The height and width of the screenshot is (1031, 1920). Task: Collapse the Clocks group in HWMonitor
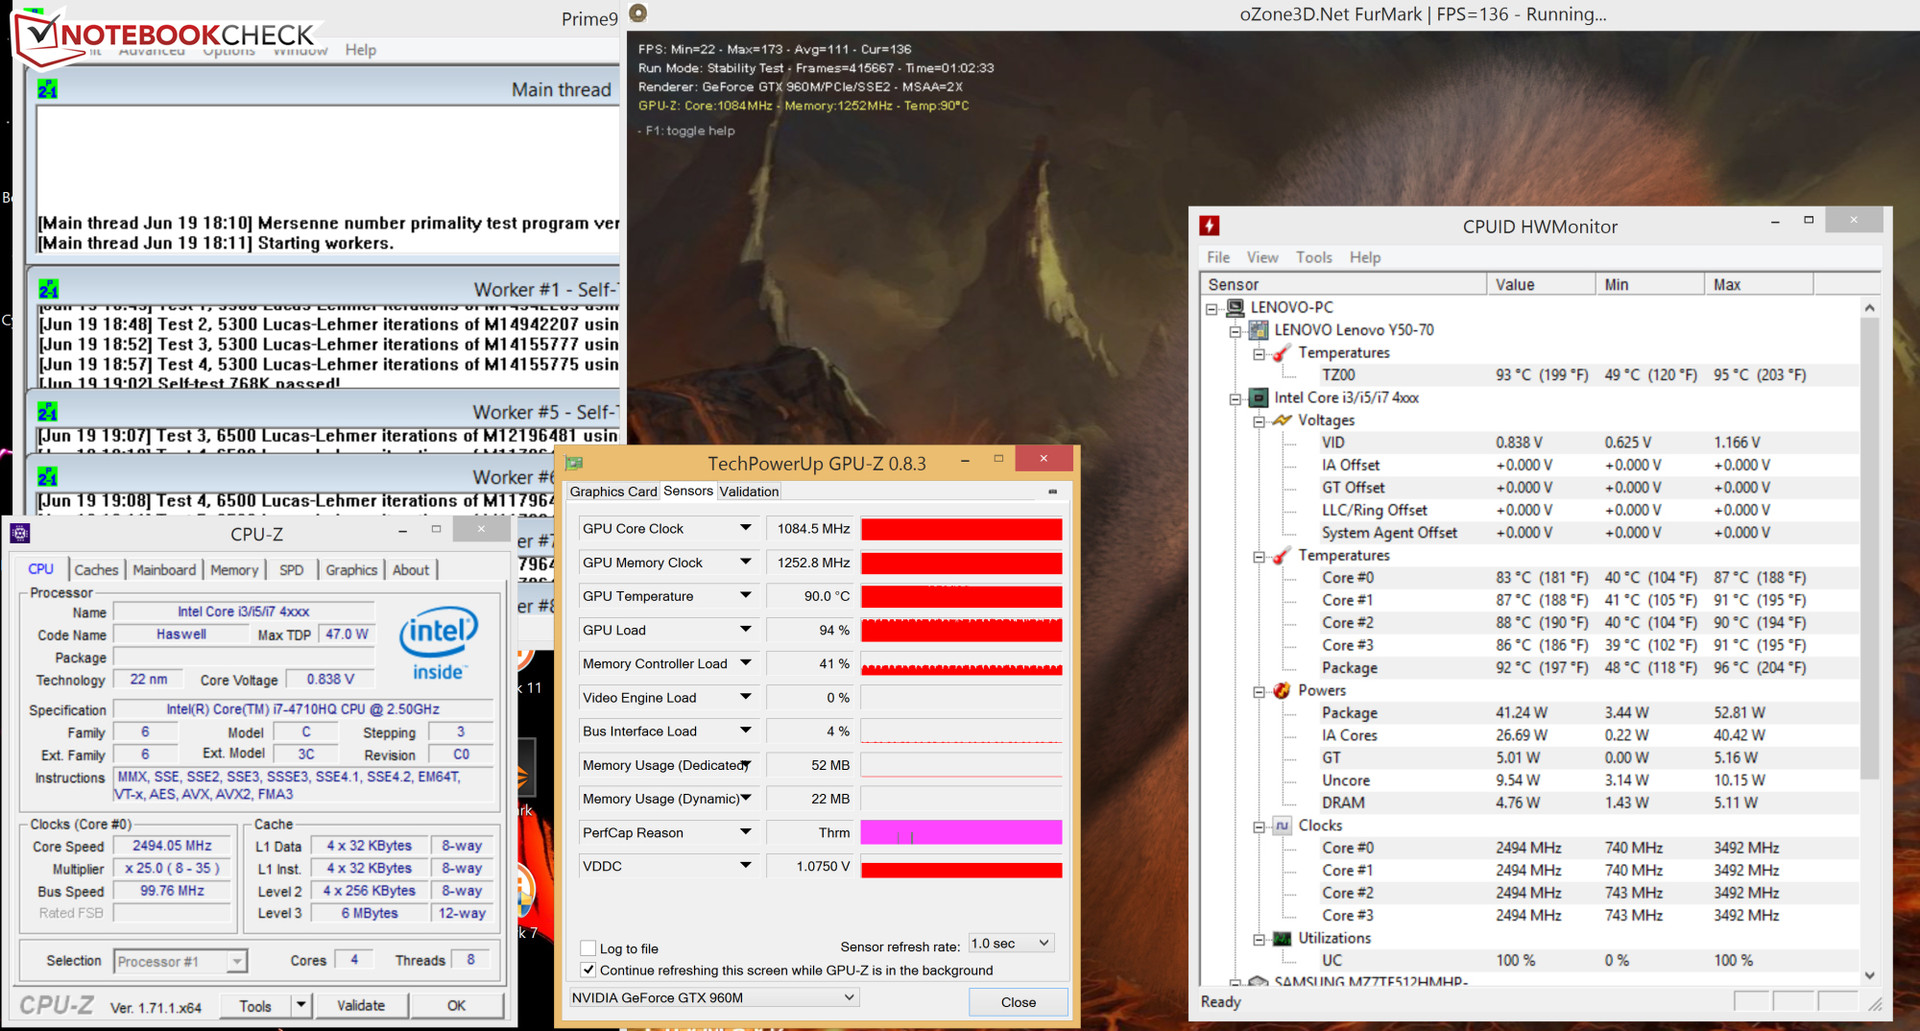[1259, 826]
